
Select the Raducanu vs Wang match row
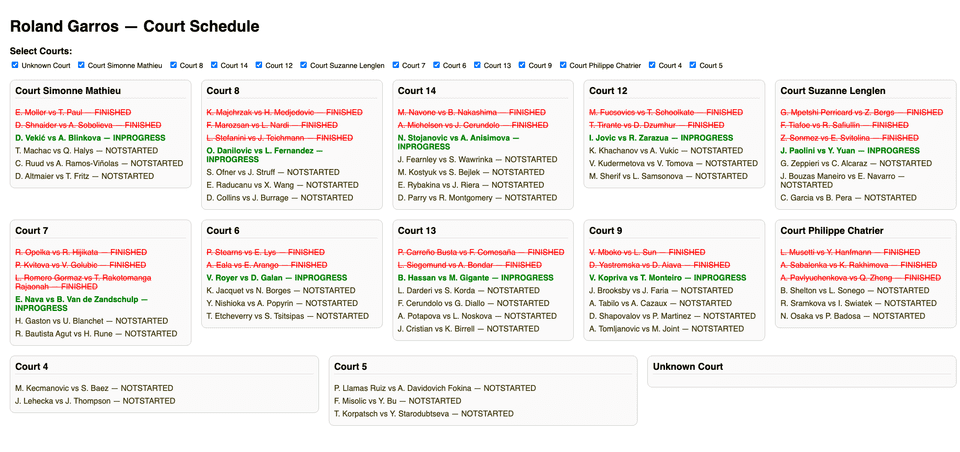coord(264,185)
